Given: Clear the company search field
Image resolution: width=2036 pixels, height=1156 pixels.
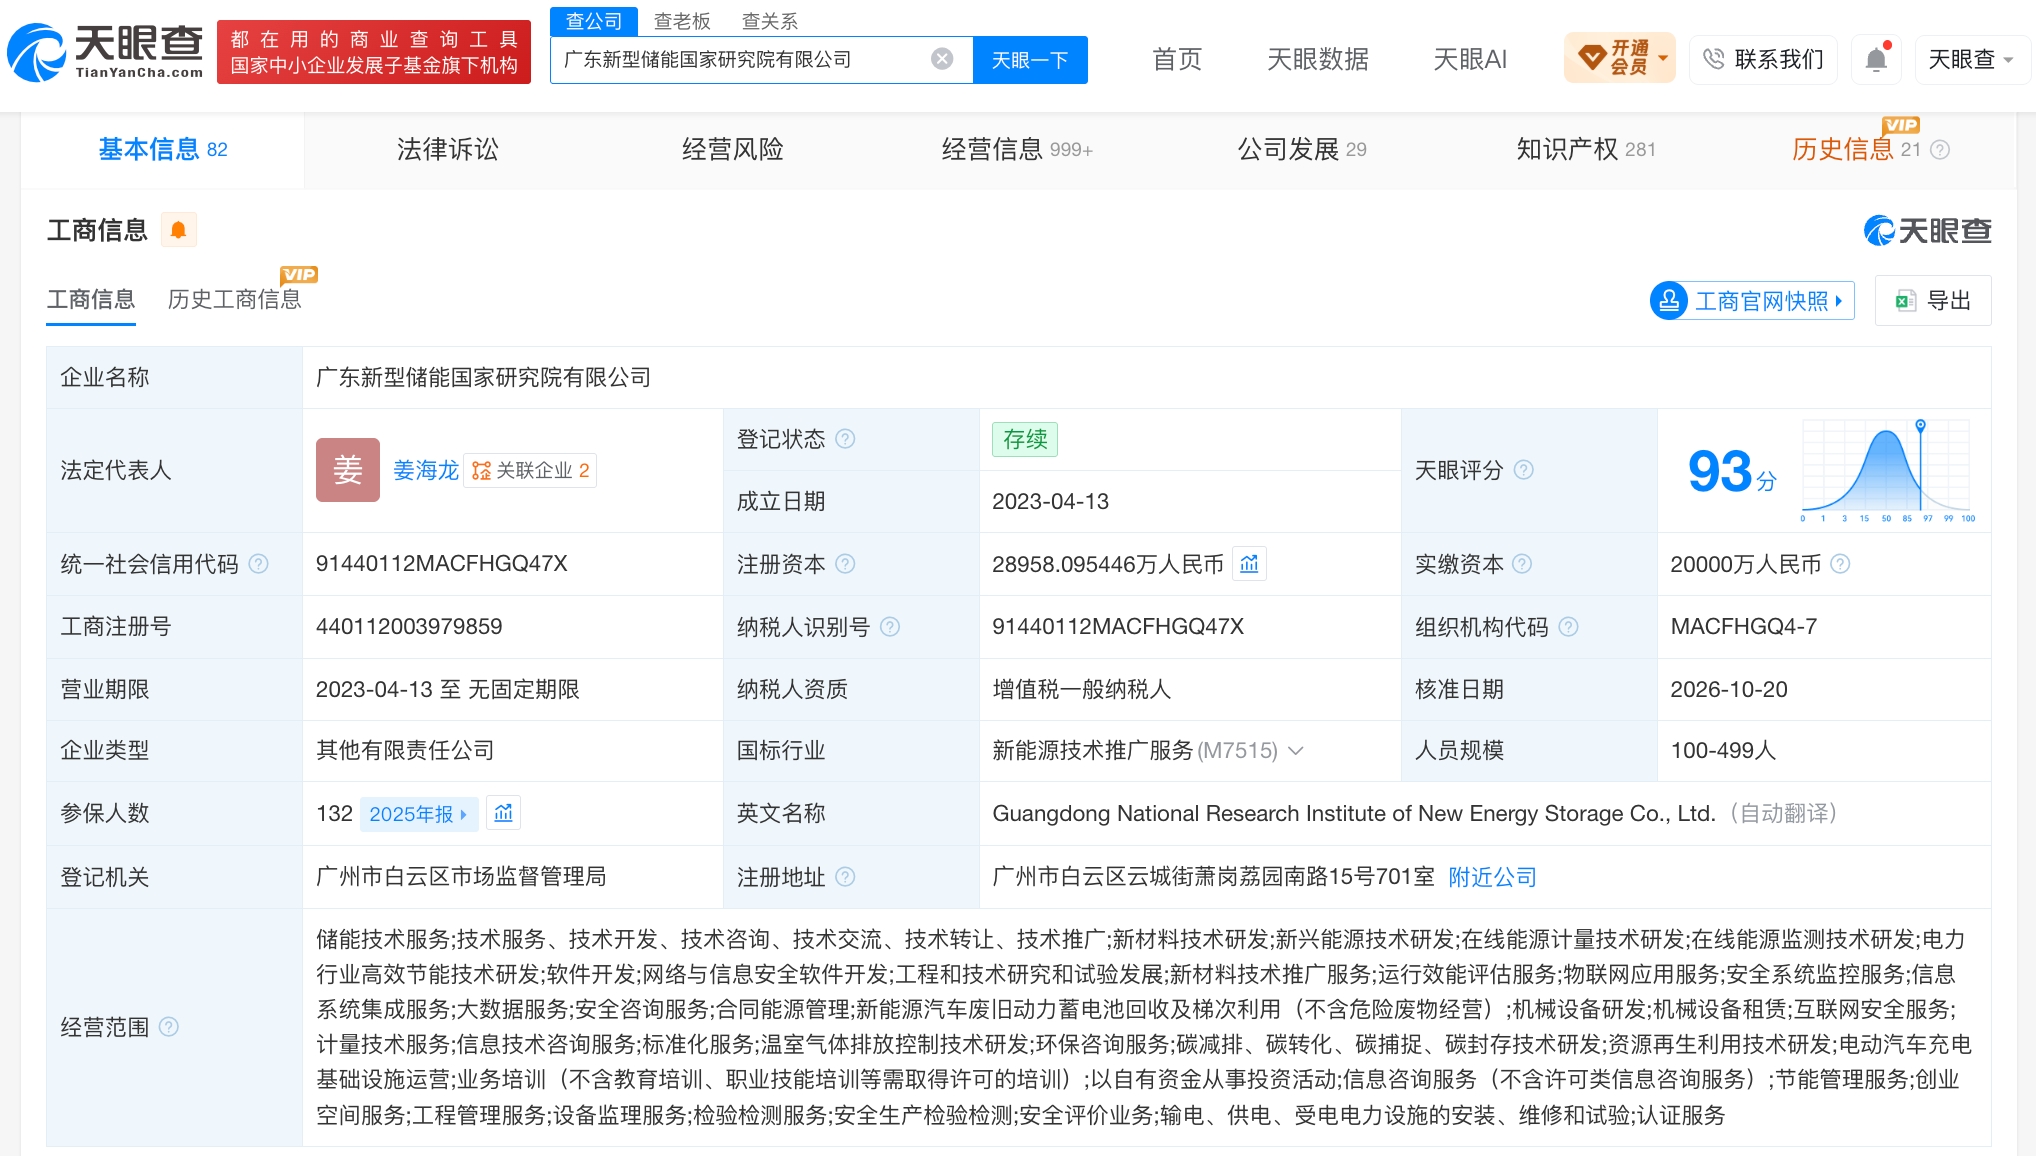Looking at the screenshot, I should (x=942, y=59).
